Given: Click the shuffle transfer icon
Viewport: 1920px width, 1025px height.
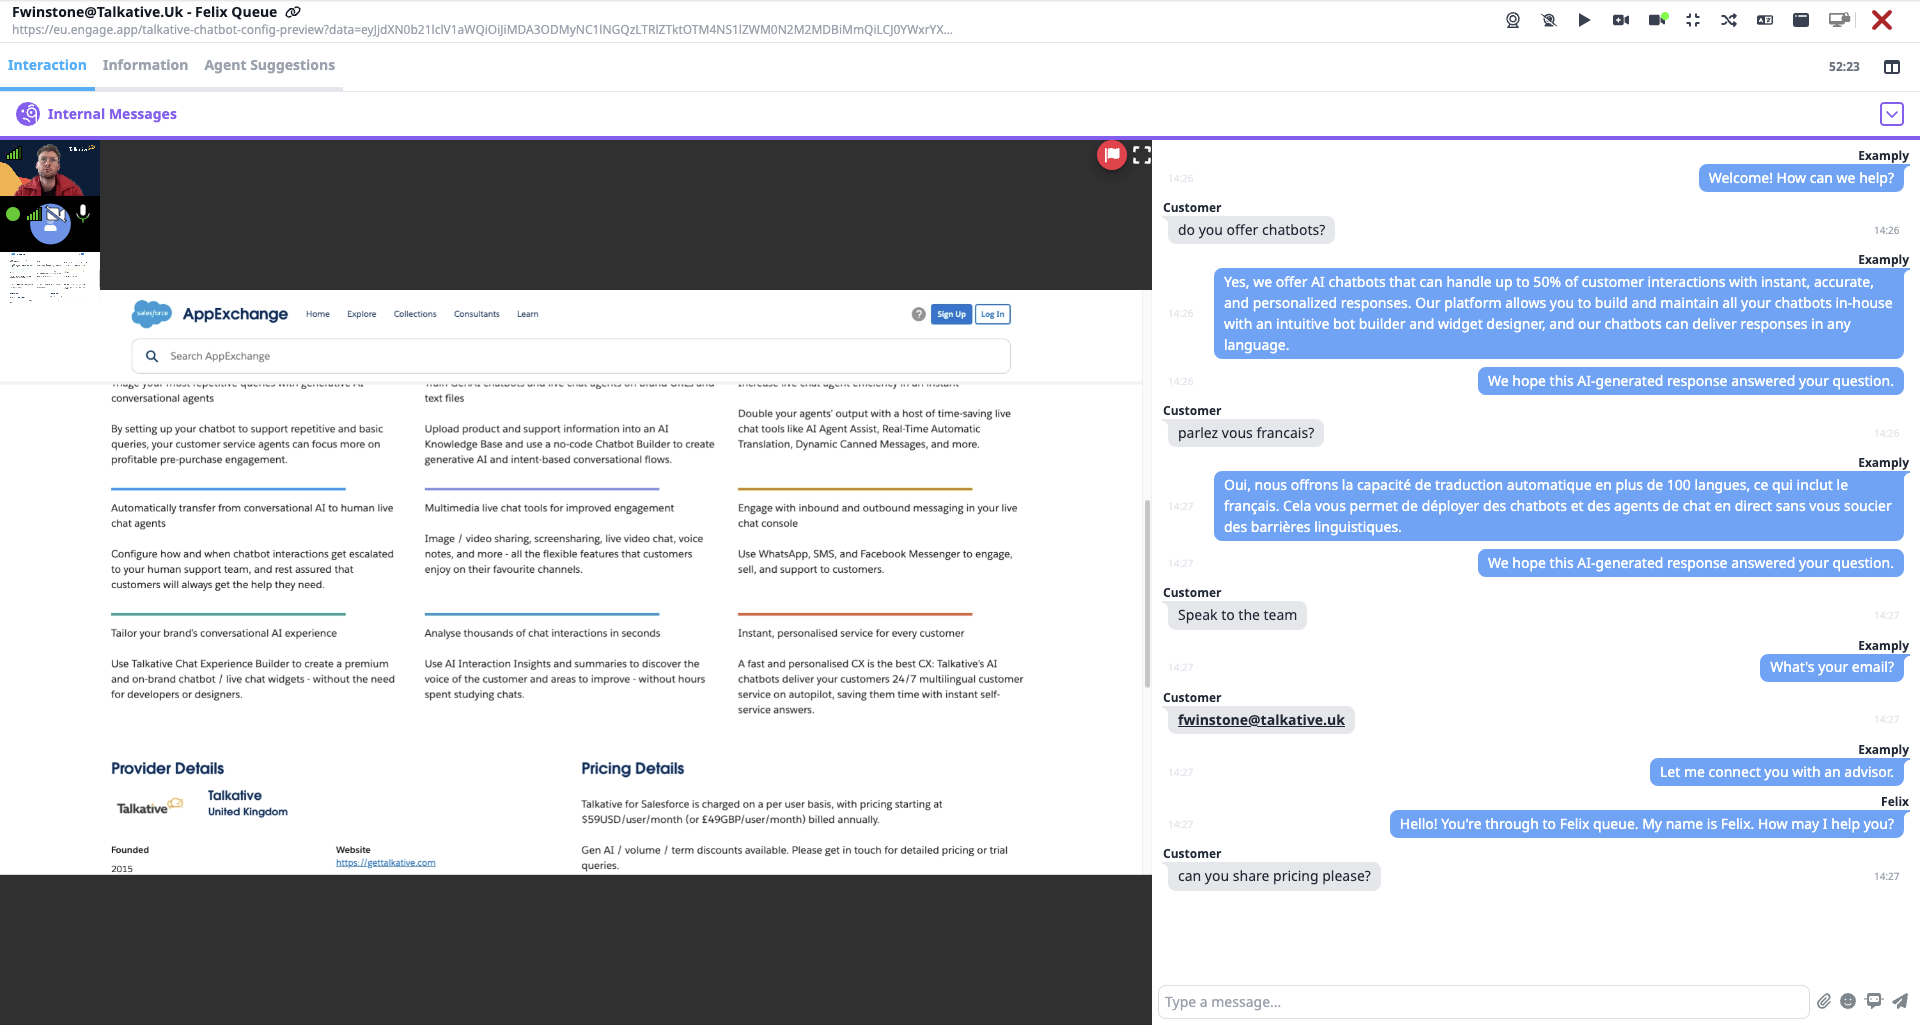Looking at the screenshot, I should point(1729,20).
